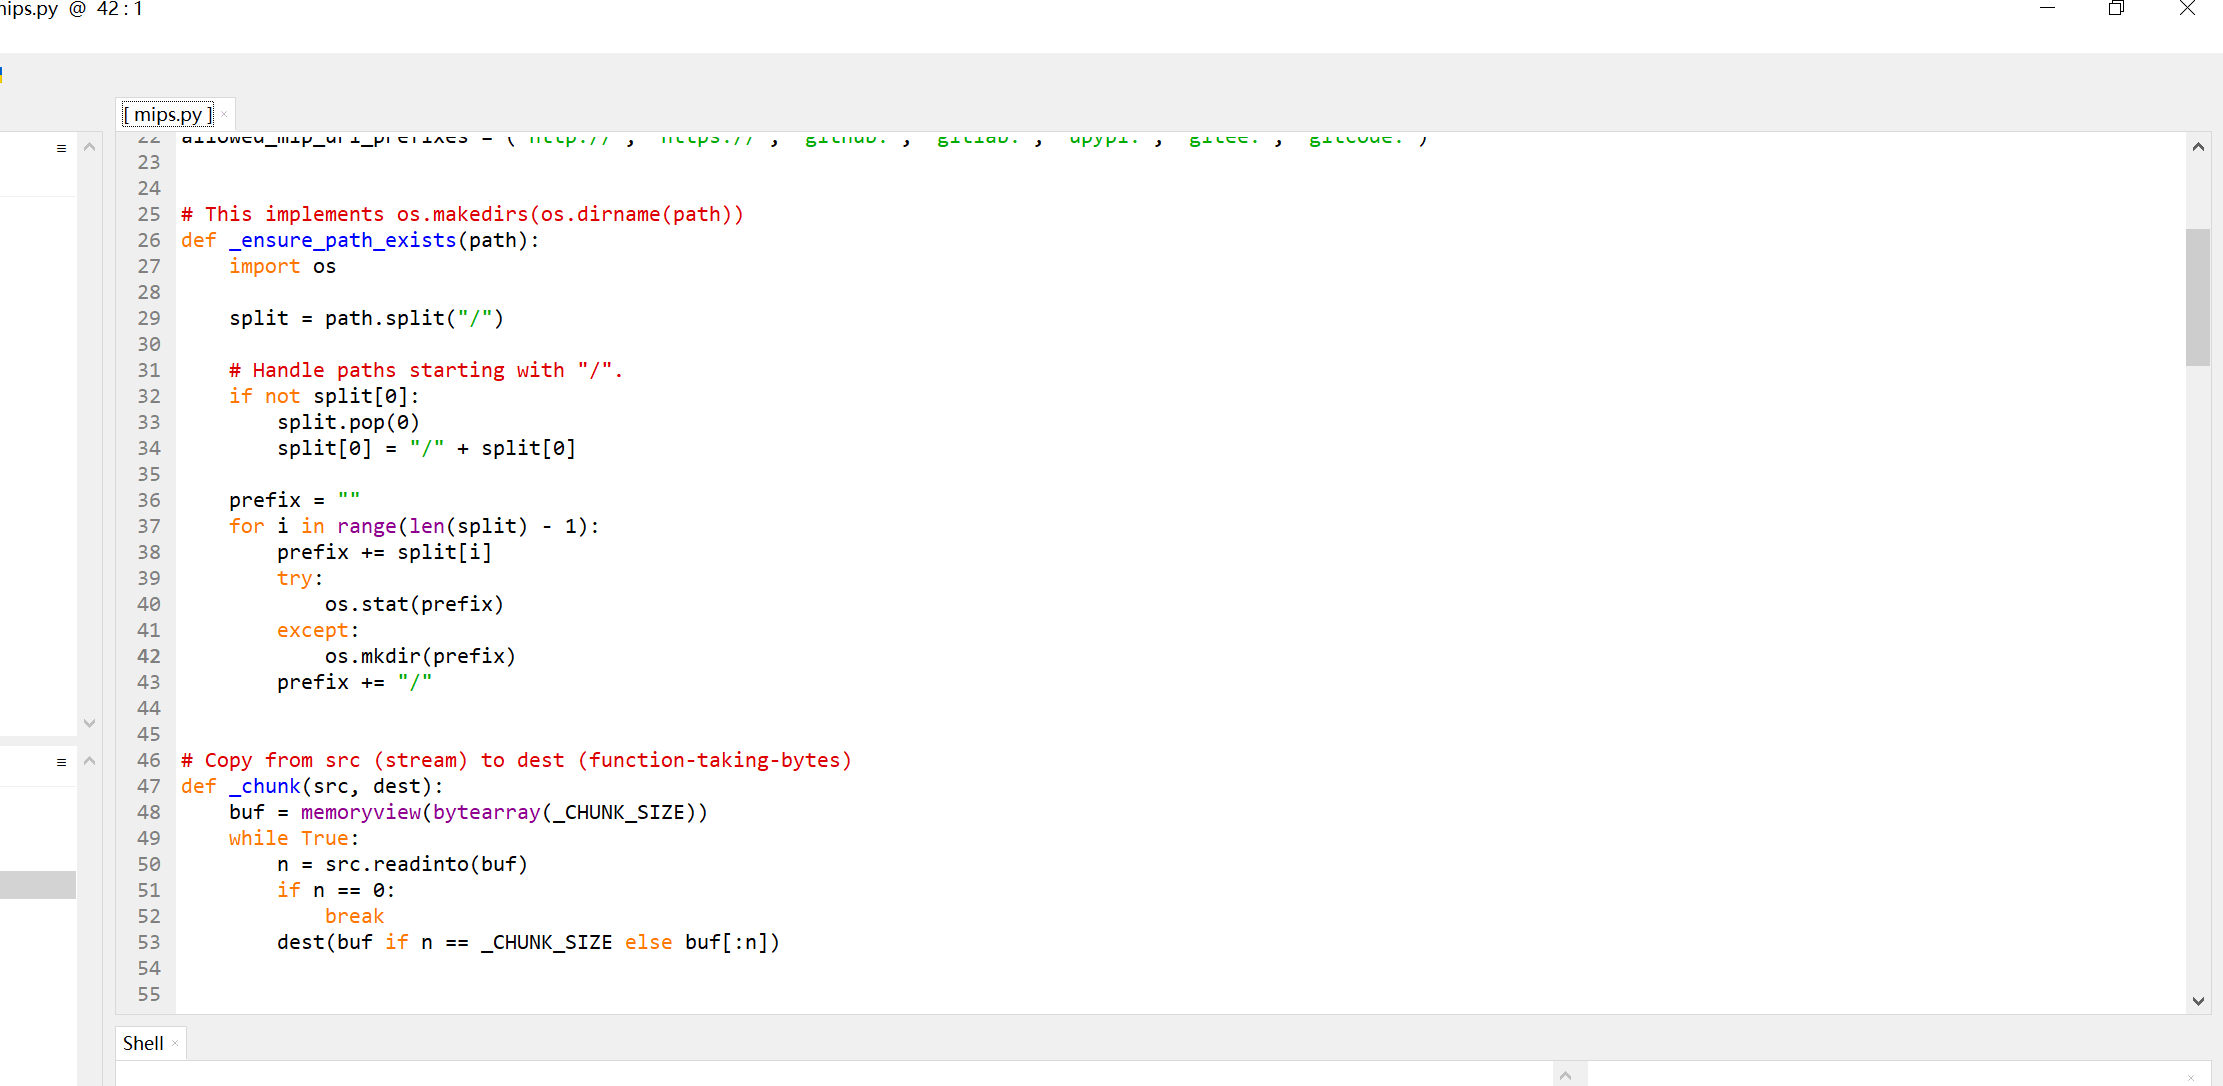This screenshot has height=1086, width=2223.
Task: Open lower left panel hamburger menu
Action: coord(61,762)
